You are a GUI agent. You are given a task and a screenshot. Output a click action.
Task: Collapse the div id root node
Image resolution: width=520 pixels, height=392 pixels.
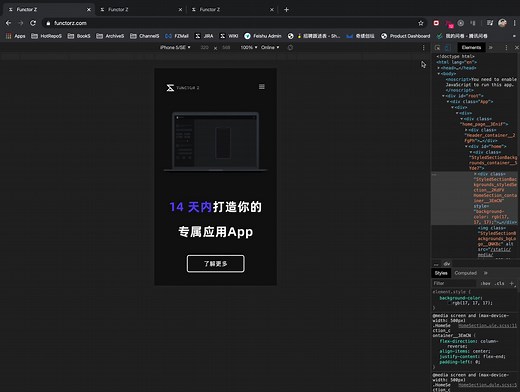pos(444,96)
